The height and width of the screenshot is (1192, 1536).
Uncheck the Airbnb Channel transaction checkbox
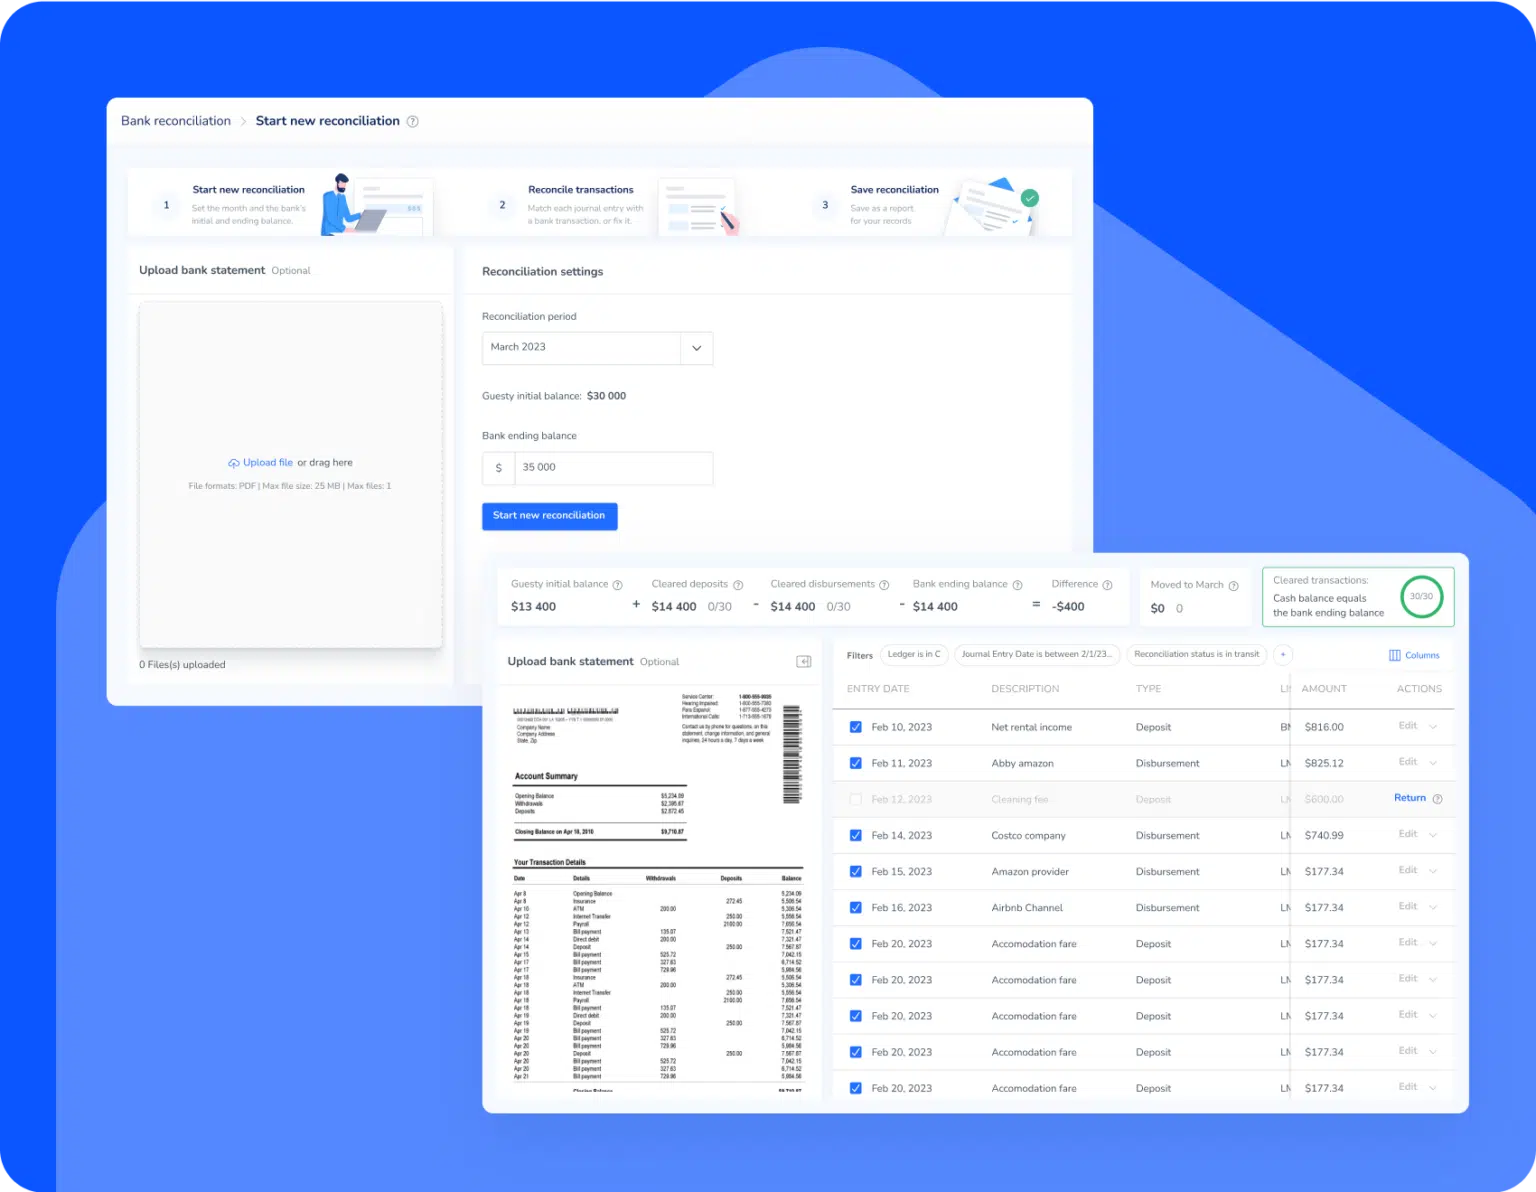pos(855,908)
